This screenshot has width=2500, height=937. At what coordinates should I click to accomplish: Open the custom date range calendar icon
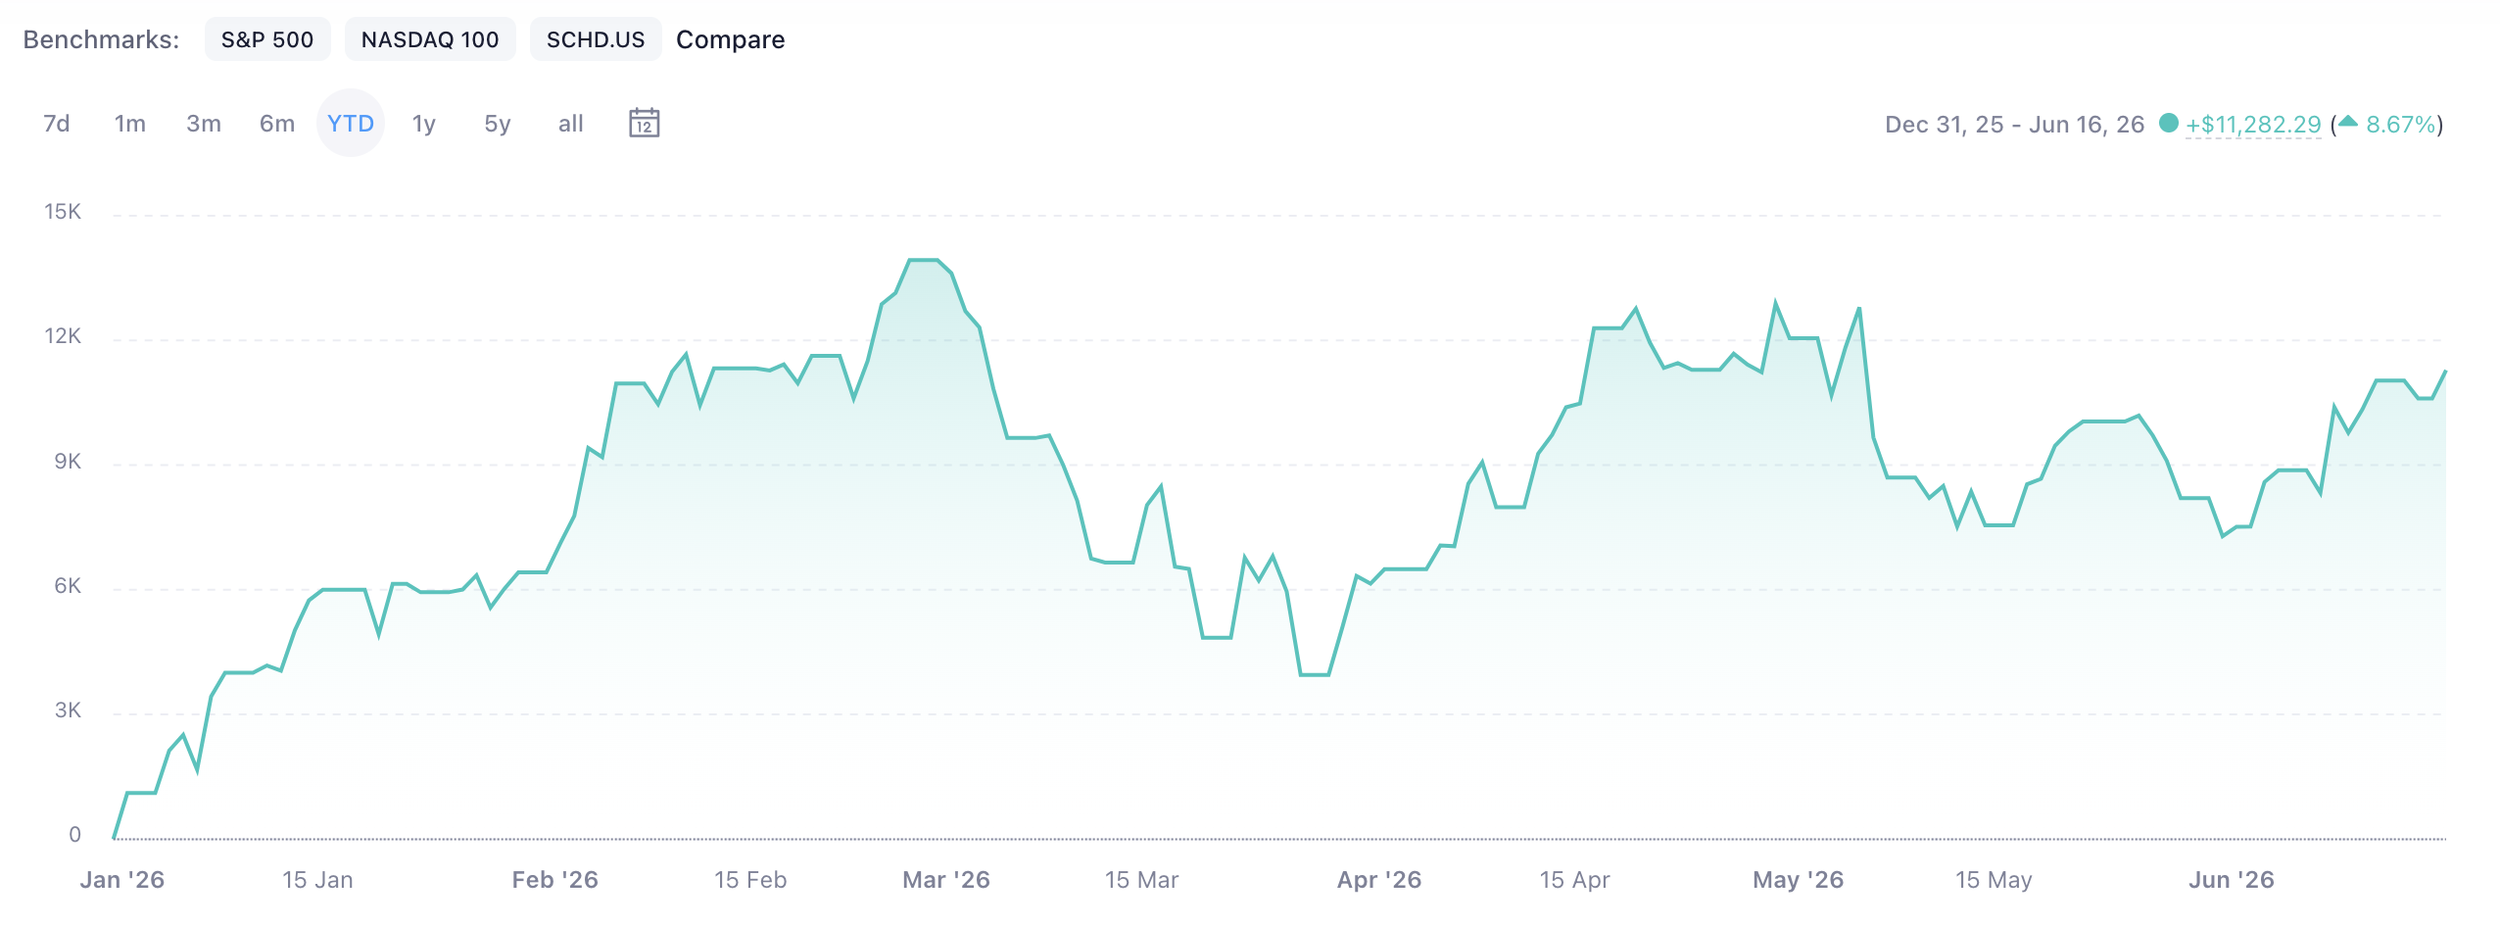pyautogui.click(x=644, y=123)
